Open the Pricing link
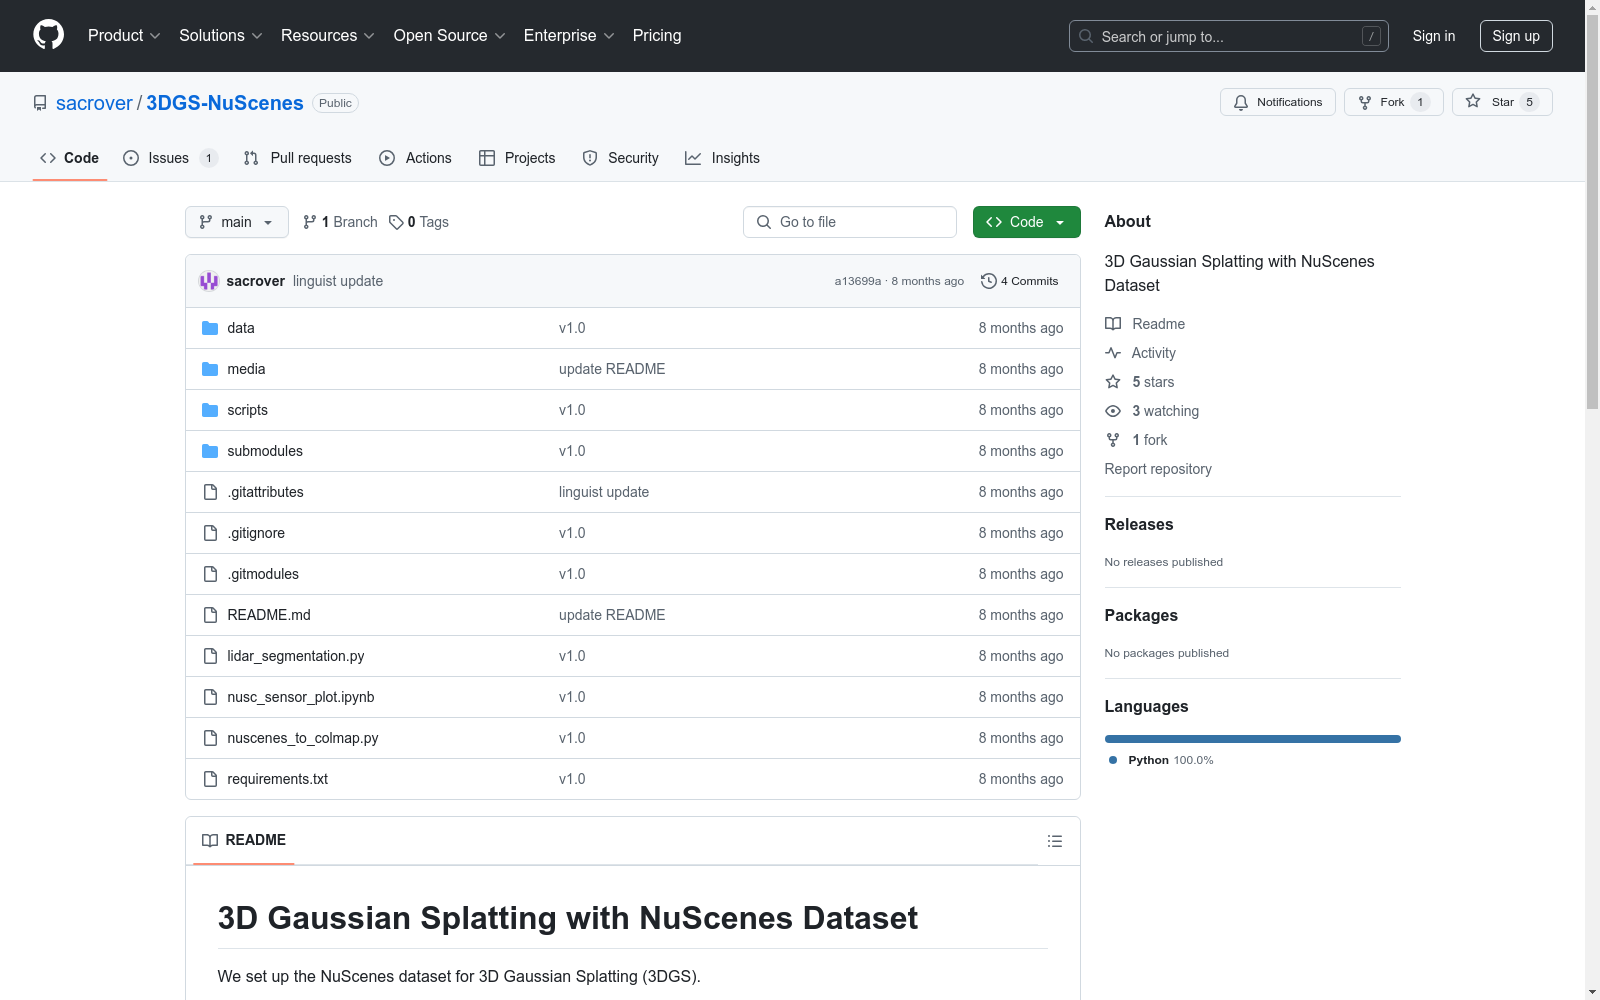Image resolution: width=1600 pixels, height=1000 pixels. pyautogui.click(x=657, y=36)
